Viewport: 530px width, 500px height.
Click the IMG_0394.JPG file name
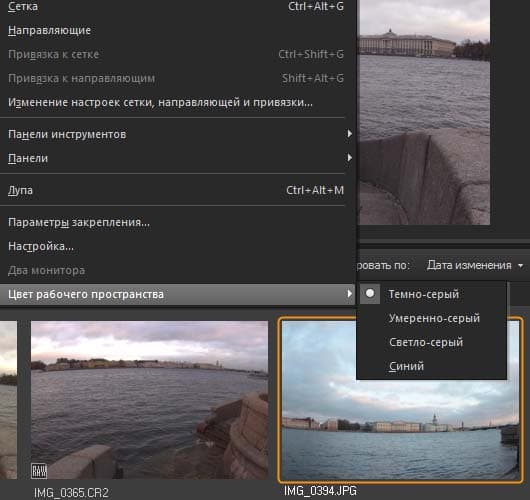[320, 491]
